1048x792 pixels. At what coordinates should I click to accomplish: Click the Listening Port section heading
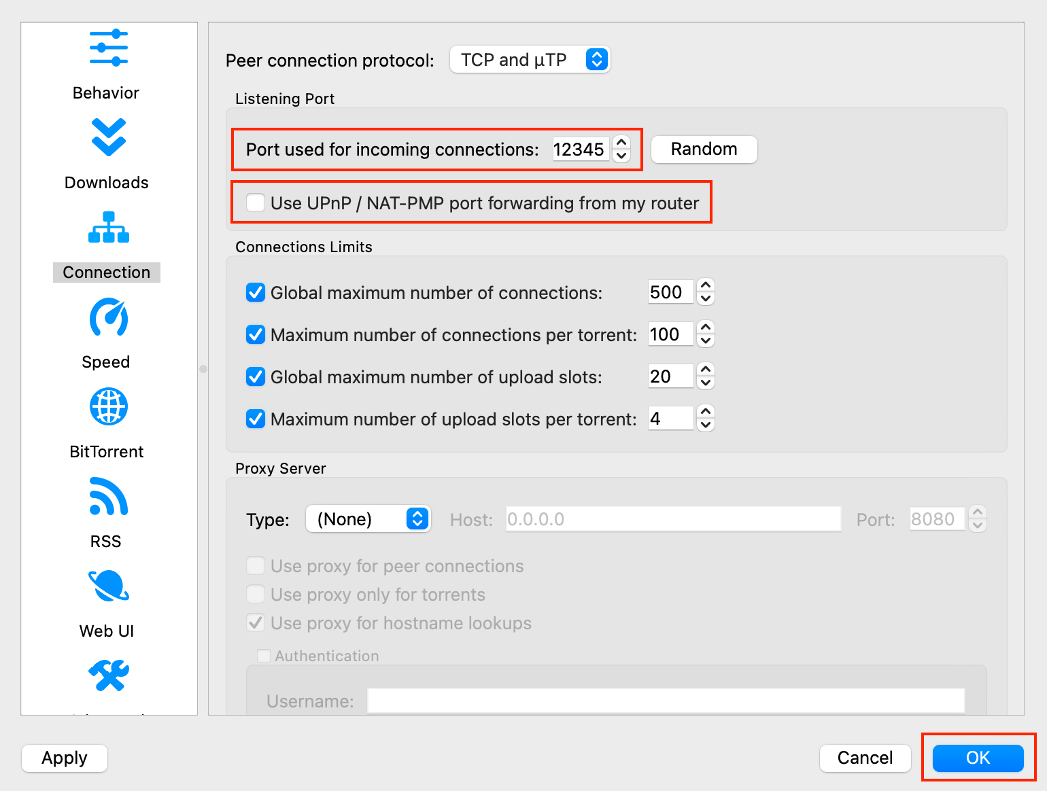pyautogui.click(x=285, y=99)
